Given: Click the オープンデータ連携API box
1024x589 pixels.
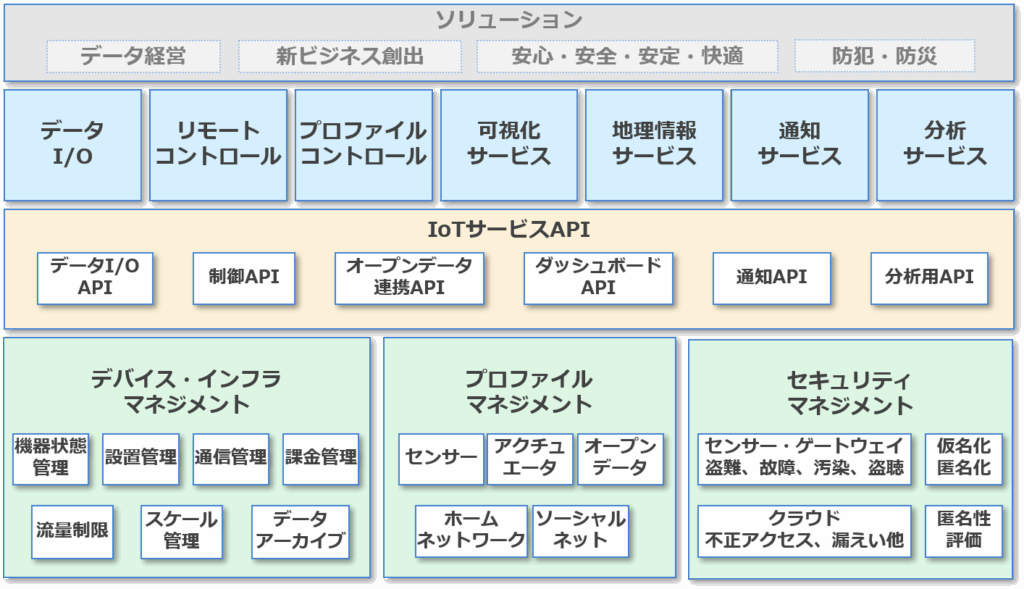Looking at the screenshot, I should (x=409, y=277).
